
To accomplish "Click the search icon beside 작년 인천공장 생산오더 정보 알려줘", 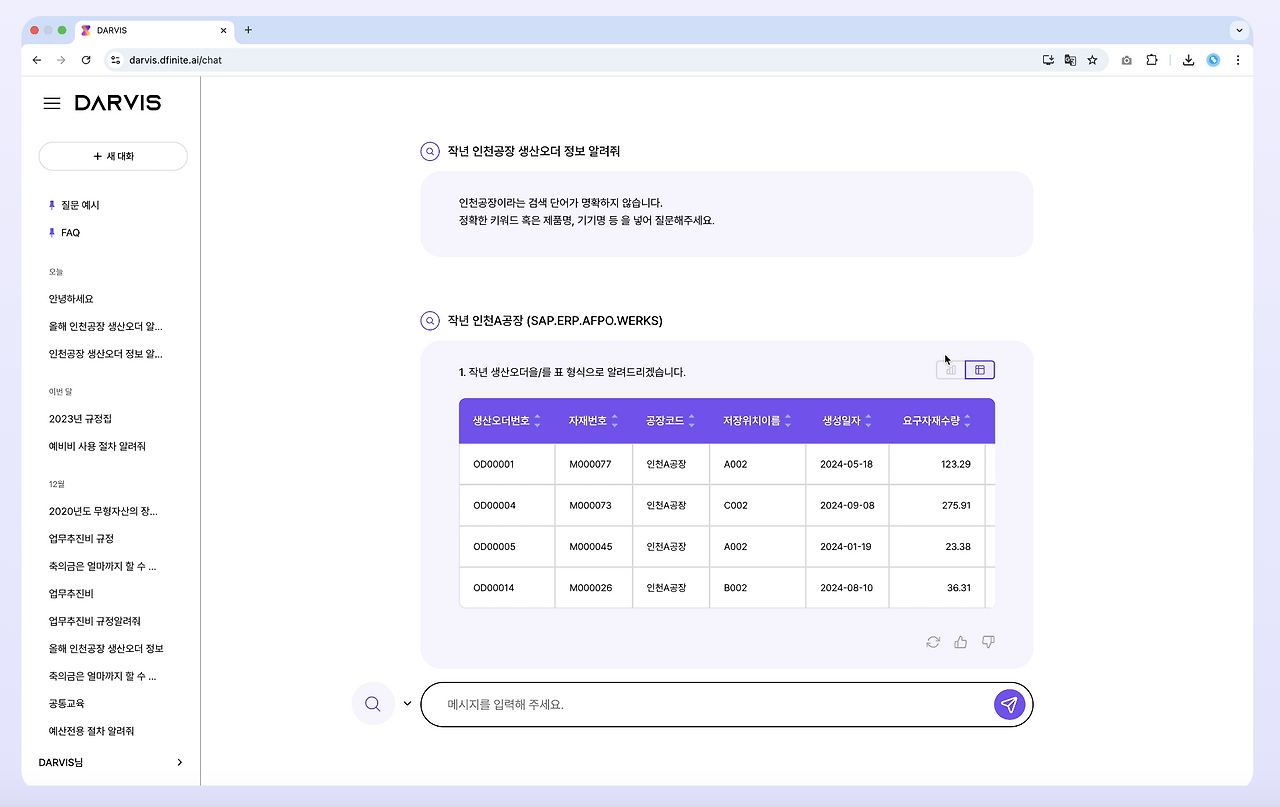I will pyautogui.click(x=430, y=152).
